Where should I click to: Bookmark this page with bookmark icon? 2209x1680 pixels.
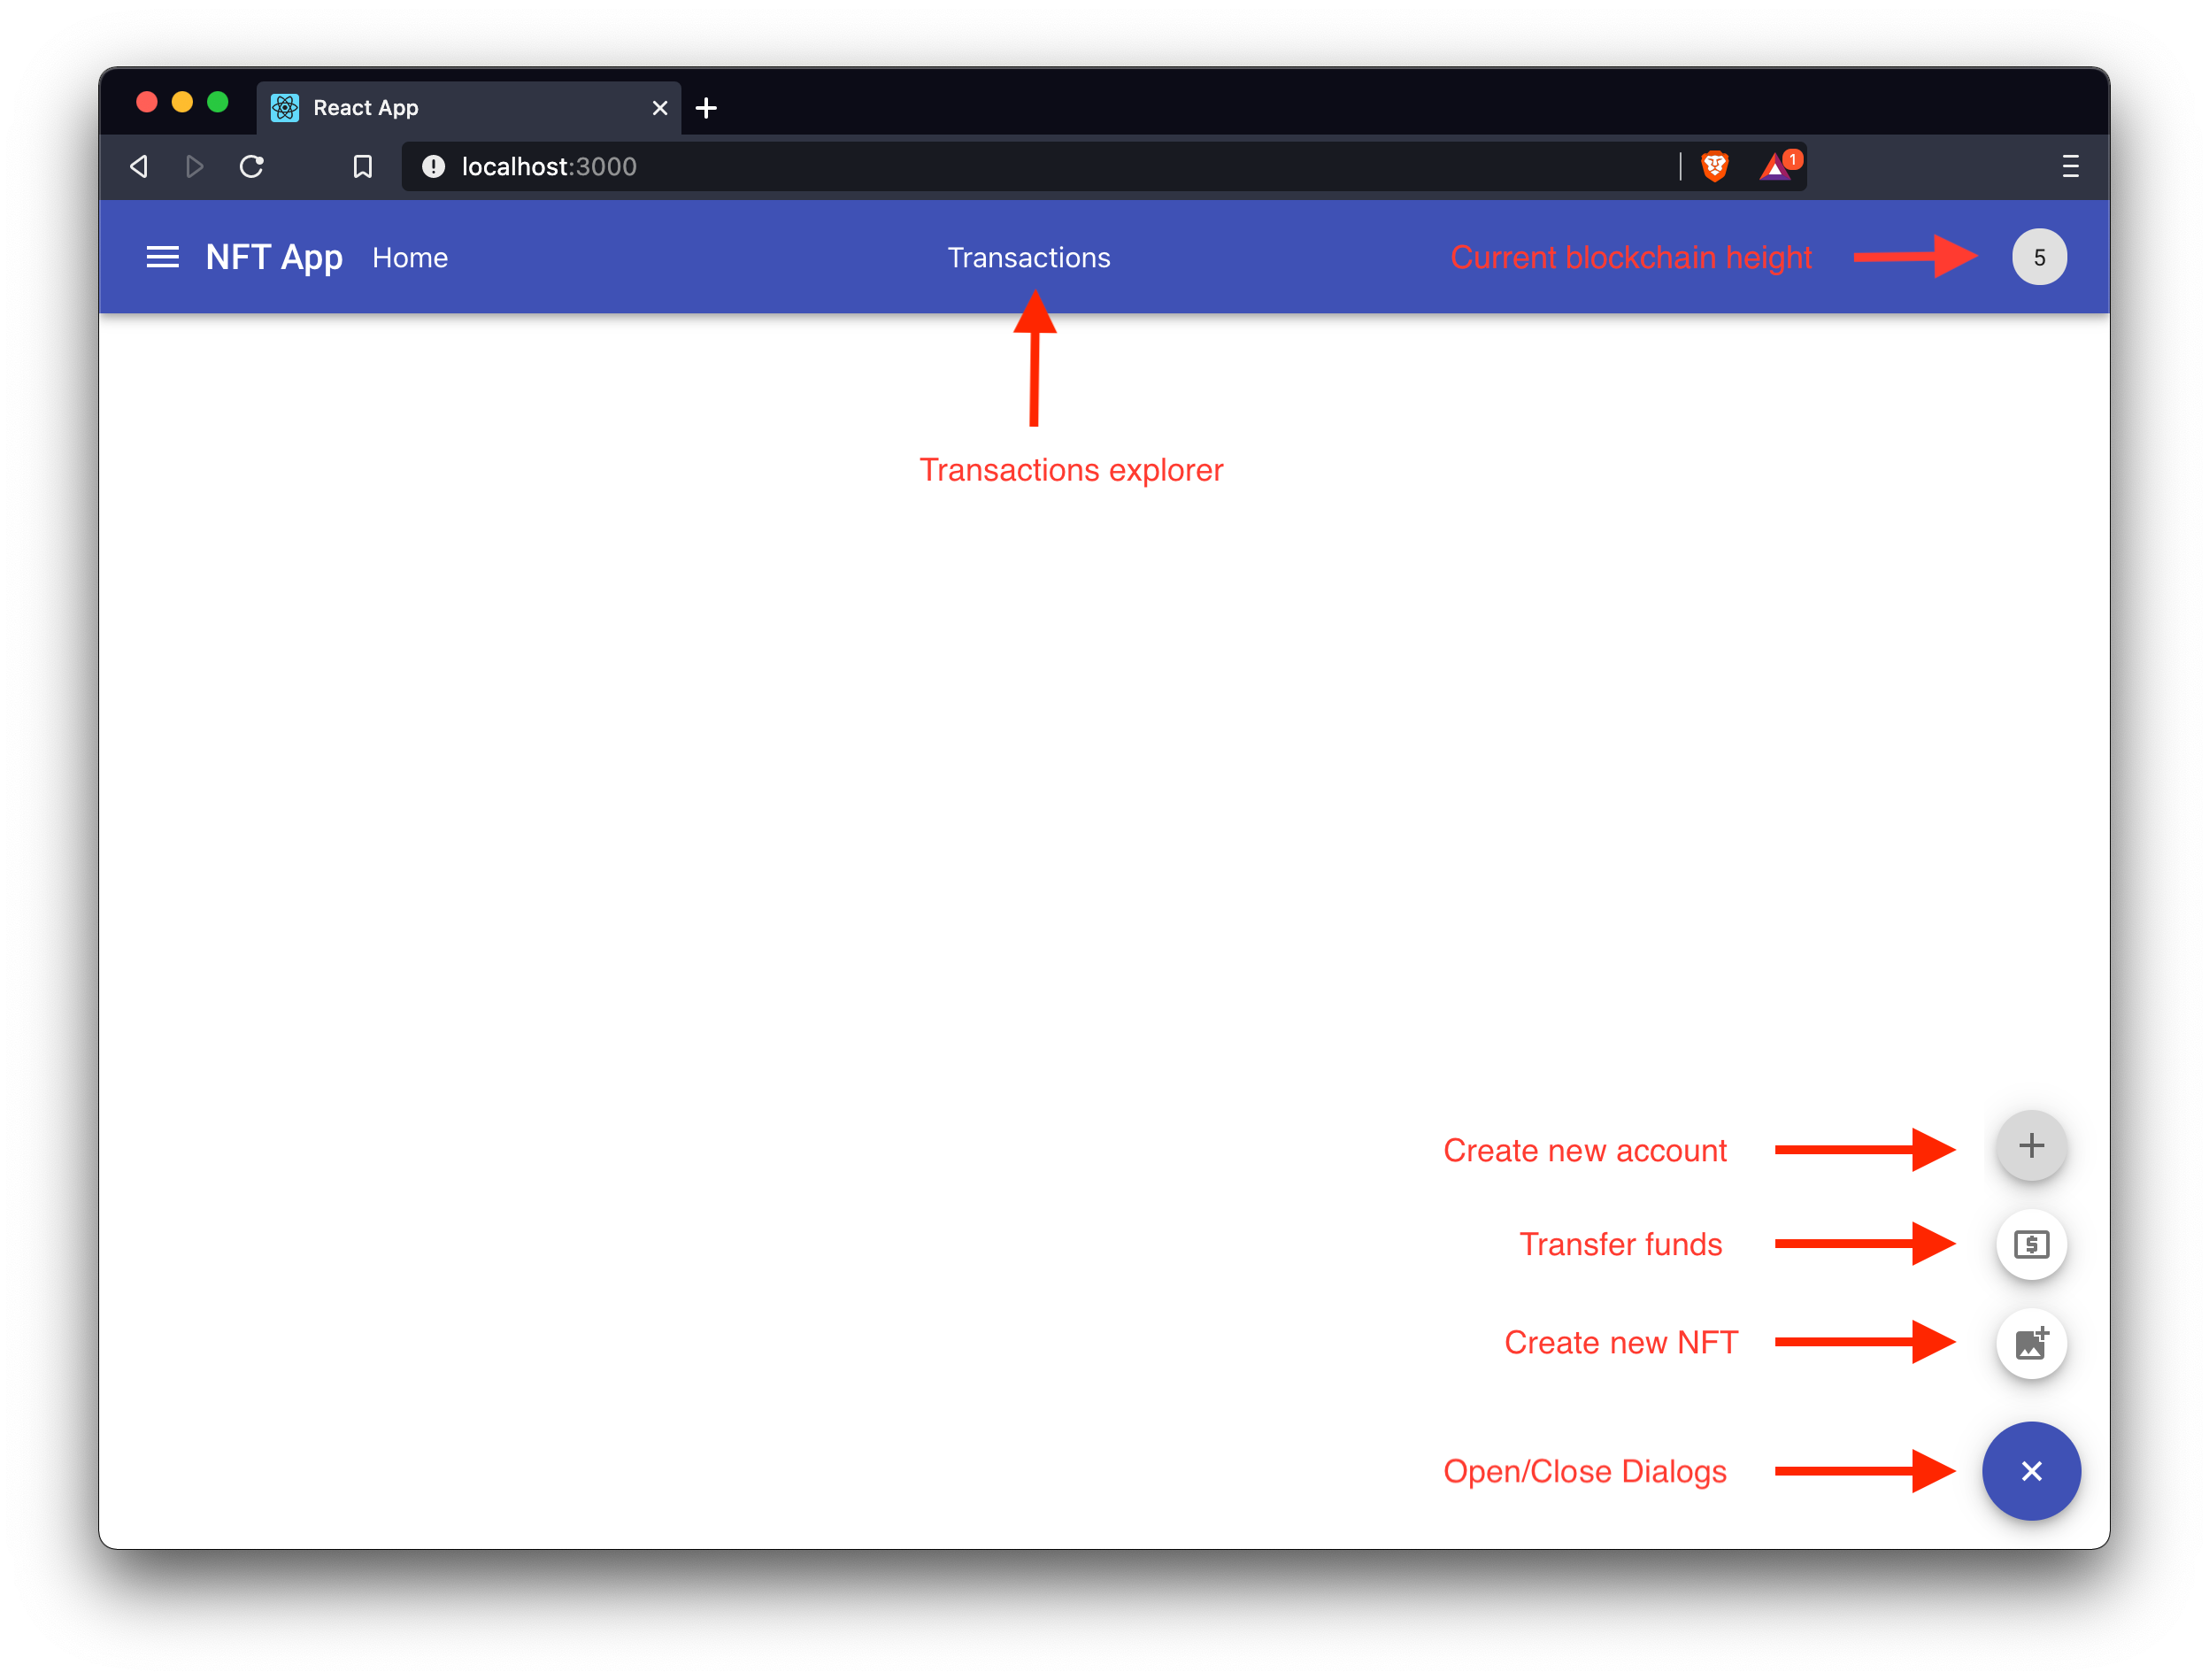[x=363, y=166]
